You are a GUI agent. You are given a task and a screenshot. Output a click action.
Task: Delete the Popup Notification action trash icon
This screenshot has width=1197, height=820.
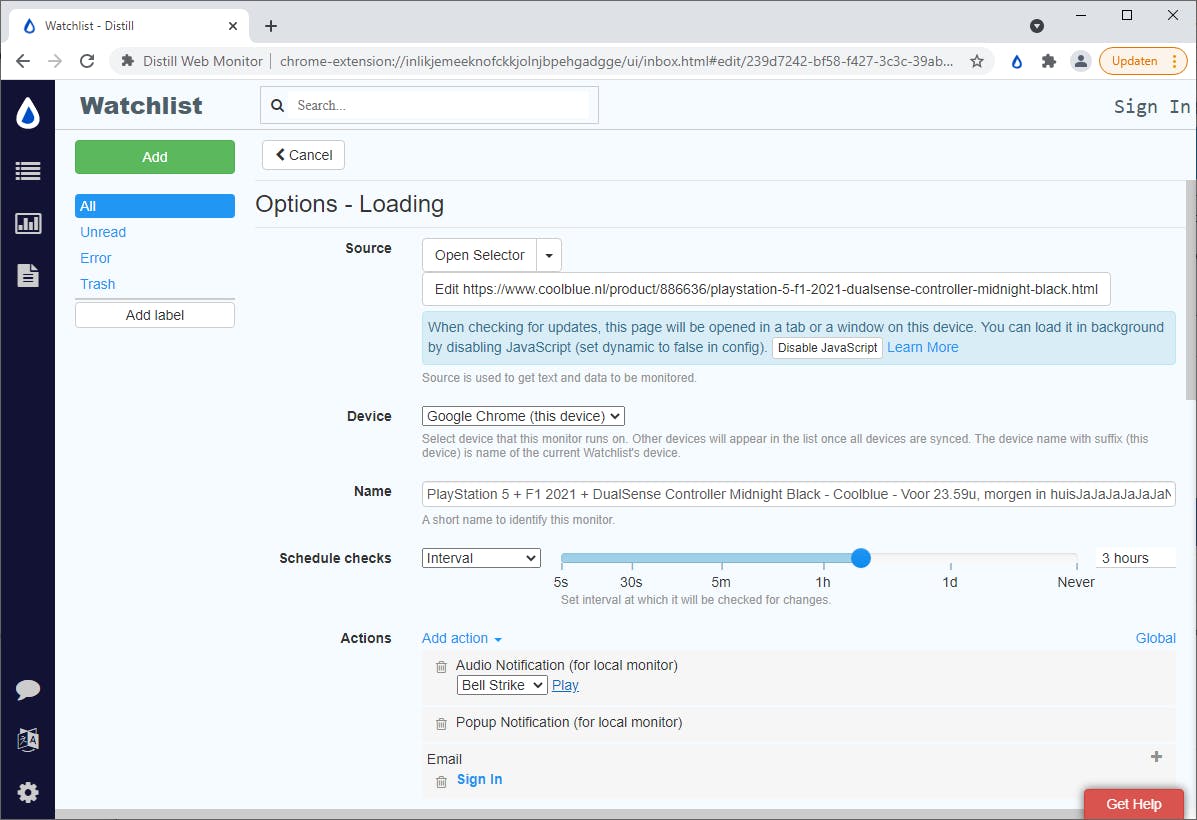point(441,723)
